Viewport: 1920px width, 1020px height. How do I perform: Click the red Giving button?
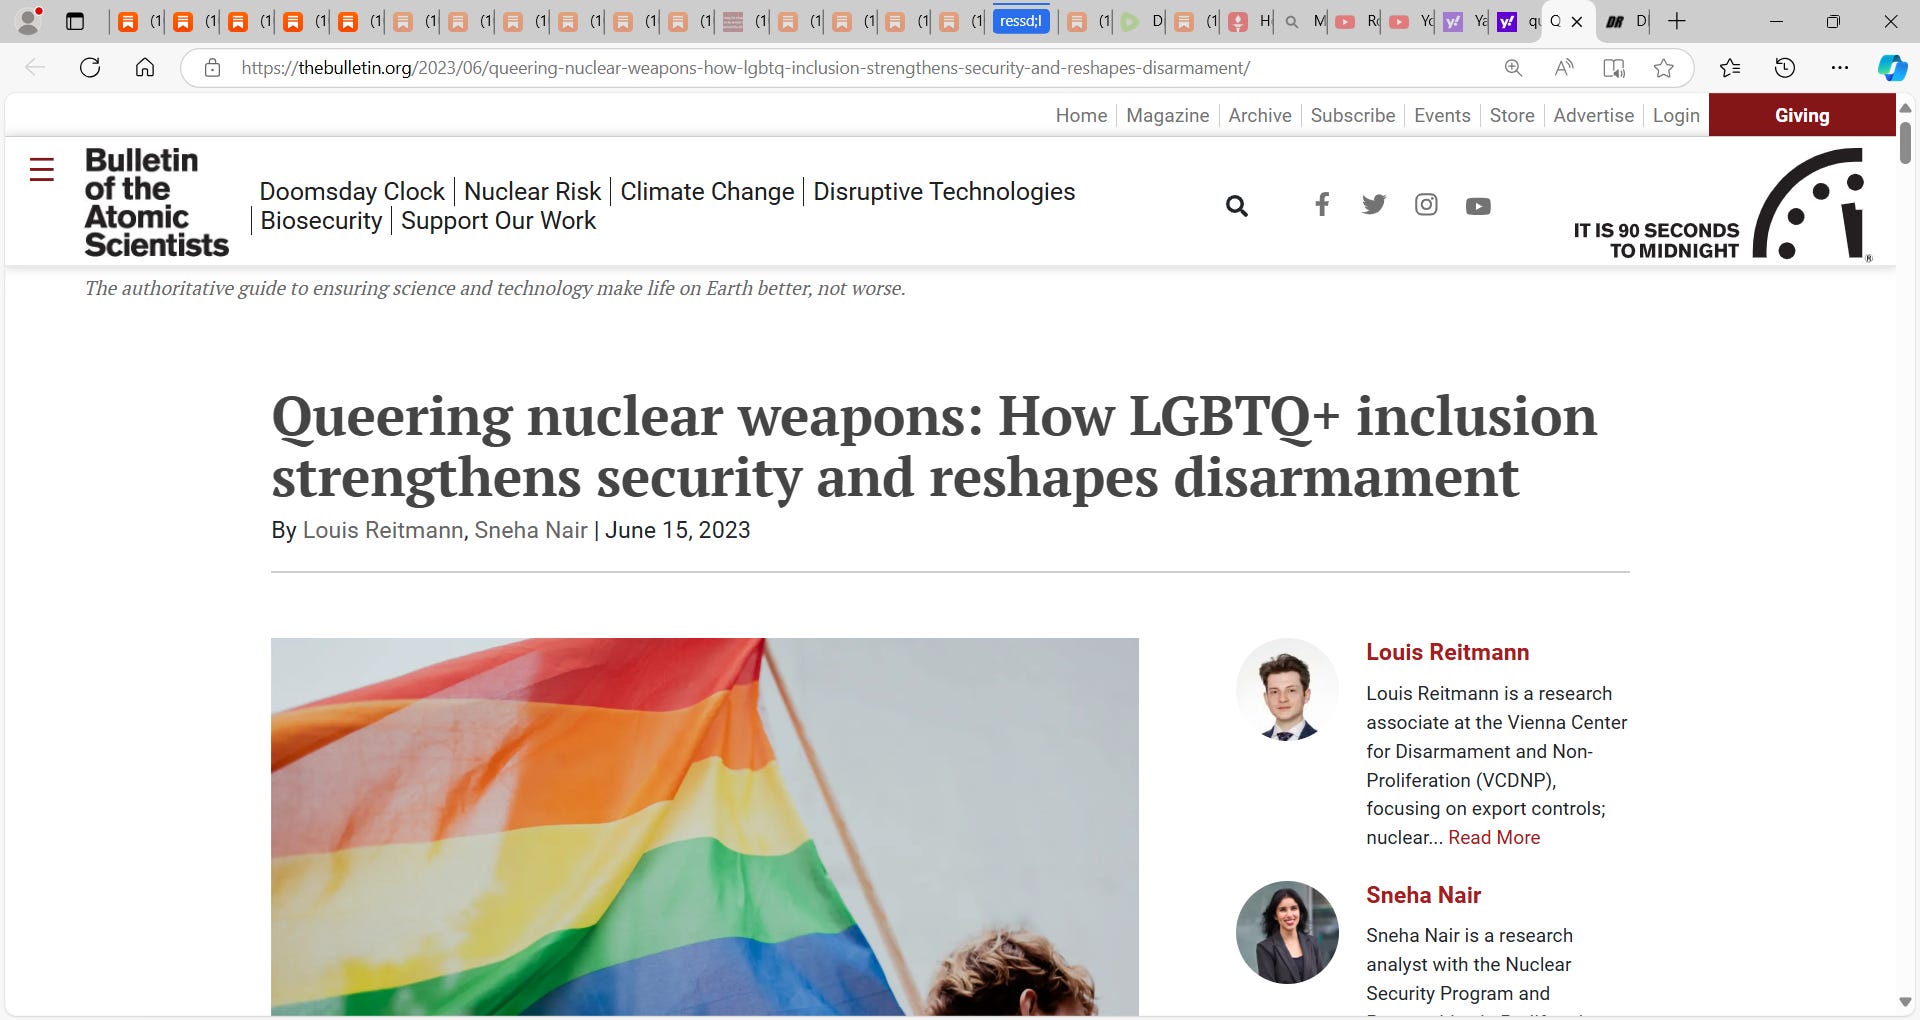pos(1802,115)
